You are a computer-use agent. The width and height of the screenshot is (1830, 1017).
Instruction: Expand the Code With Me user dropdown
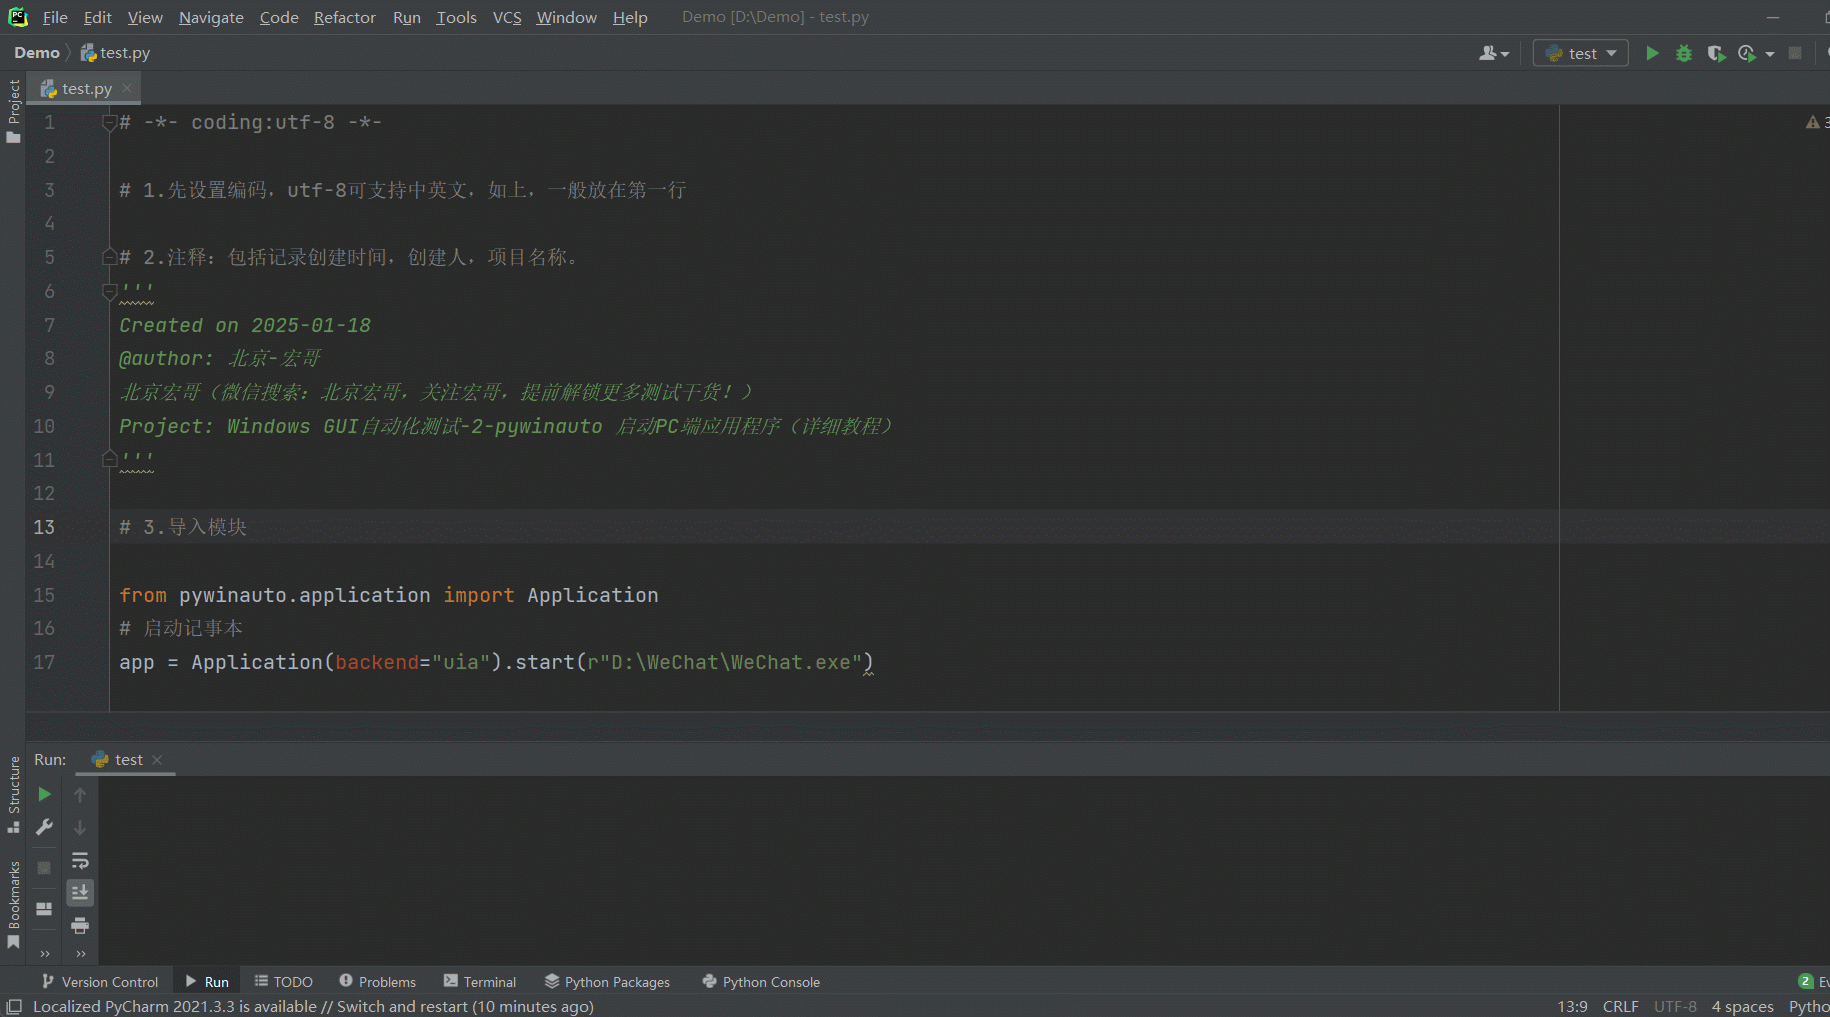tap(1494, 54)
